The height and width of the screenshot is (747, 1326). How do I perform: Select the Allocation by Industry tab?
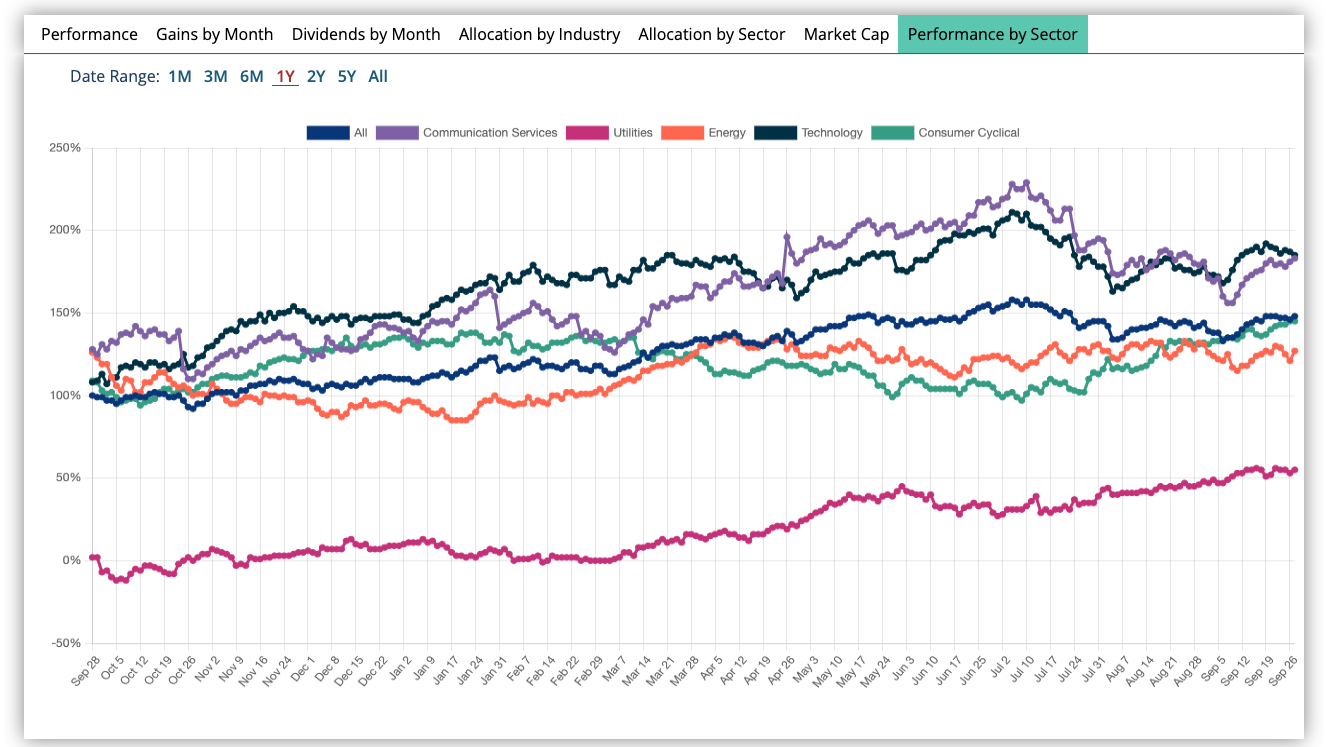point(539,34)
